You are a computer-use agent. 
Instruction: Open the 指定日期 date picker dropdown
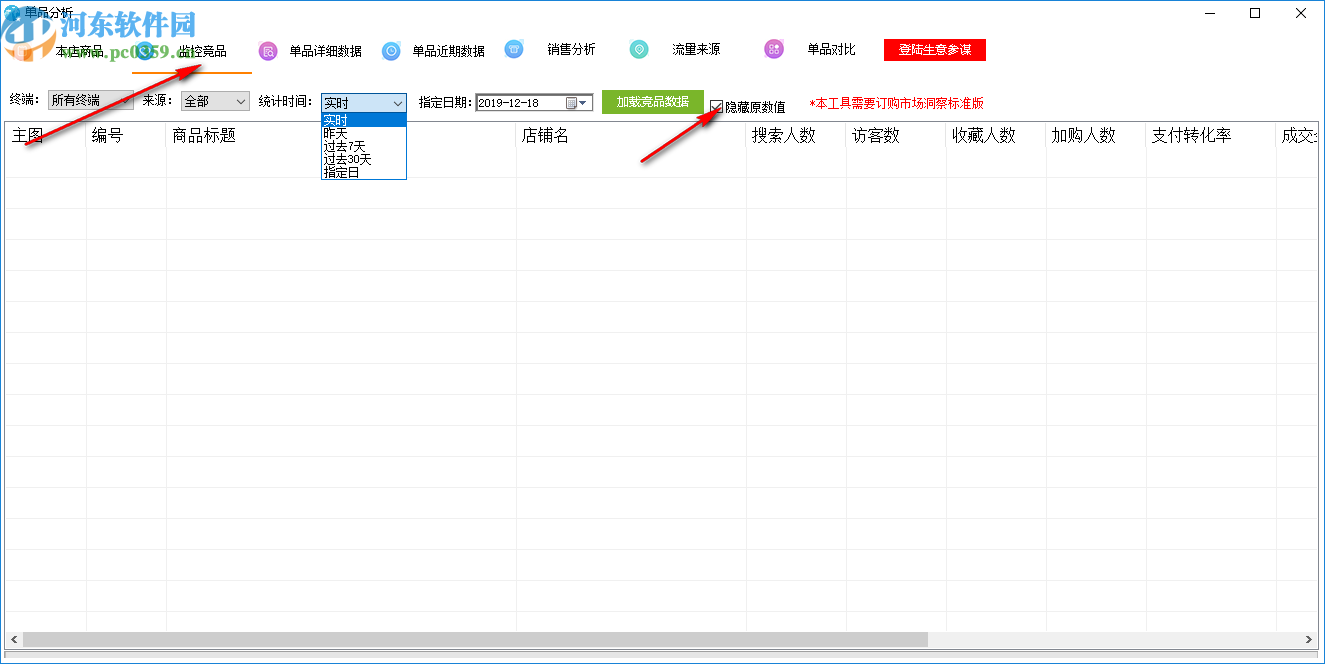tap(582, 102)
